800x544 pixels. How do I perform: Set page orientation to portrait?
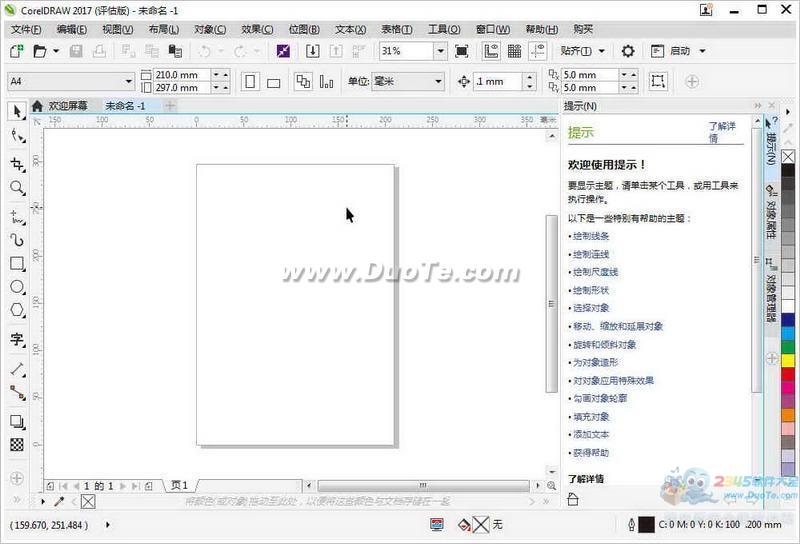coord(250,82)
